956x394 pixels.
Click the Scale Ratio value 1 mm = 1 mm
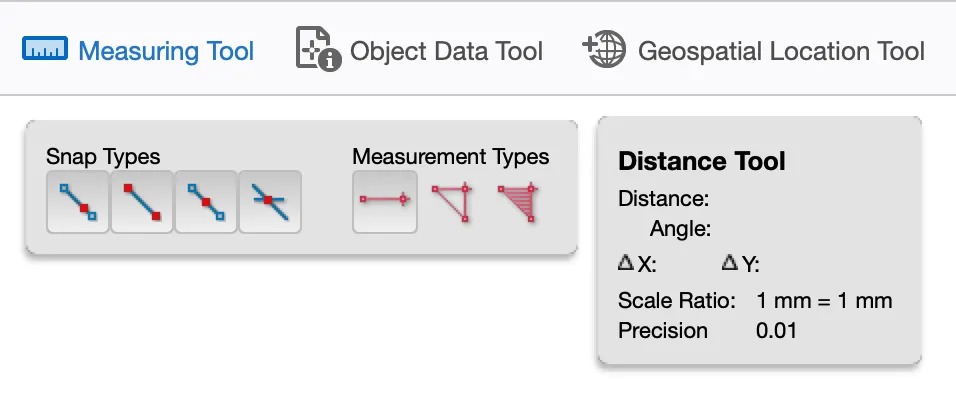coord(824,301)
